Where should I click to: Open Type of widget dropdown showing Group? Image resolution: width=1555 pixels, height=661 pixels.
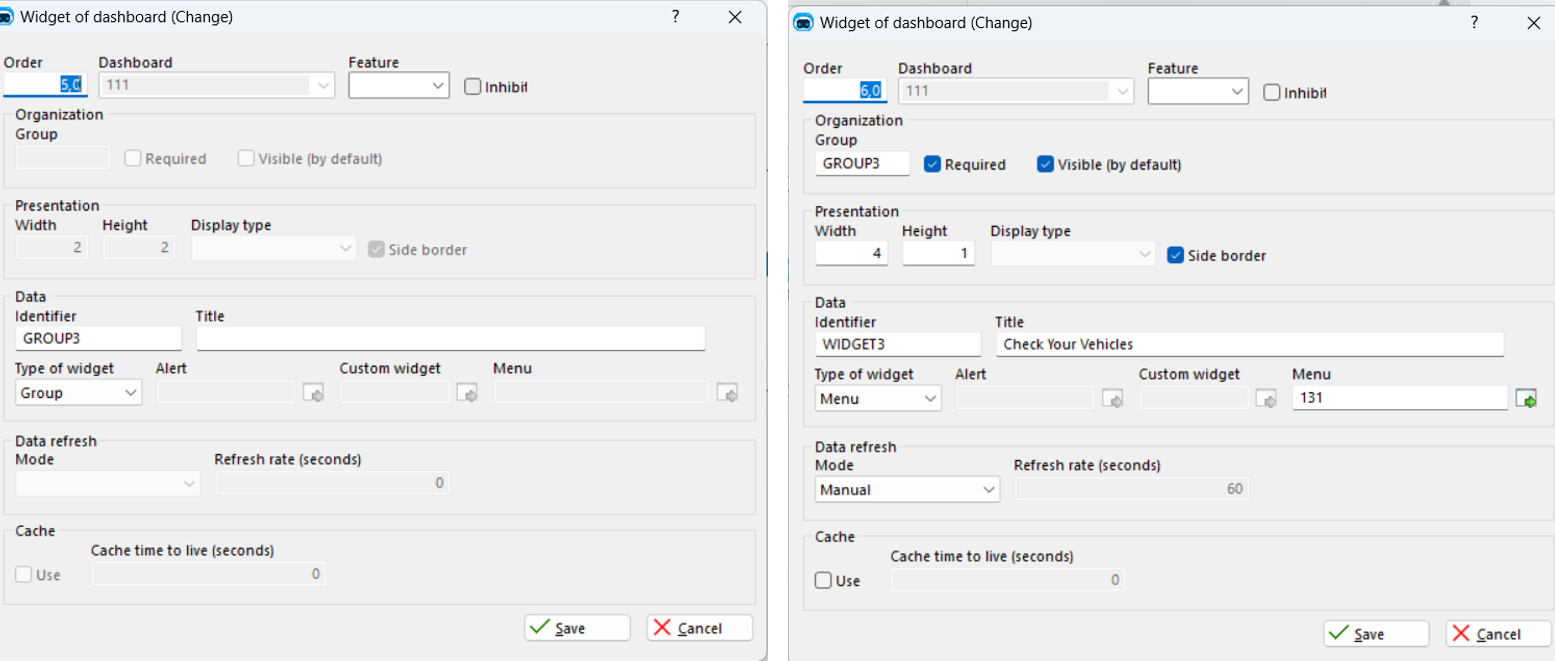(x=79, y=393)
